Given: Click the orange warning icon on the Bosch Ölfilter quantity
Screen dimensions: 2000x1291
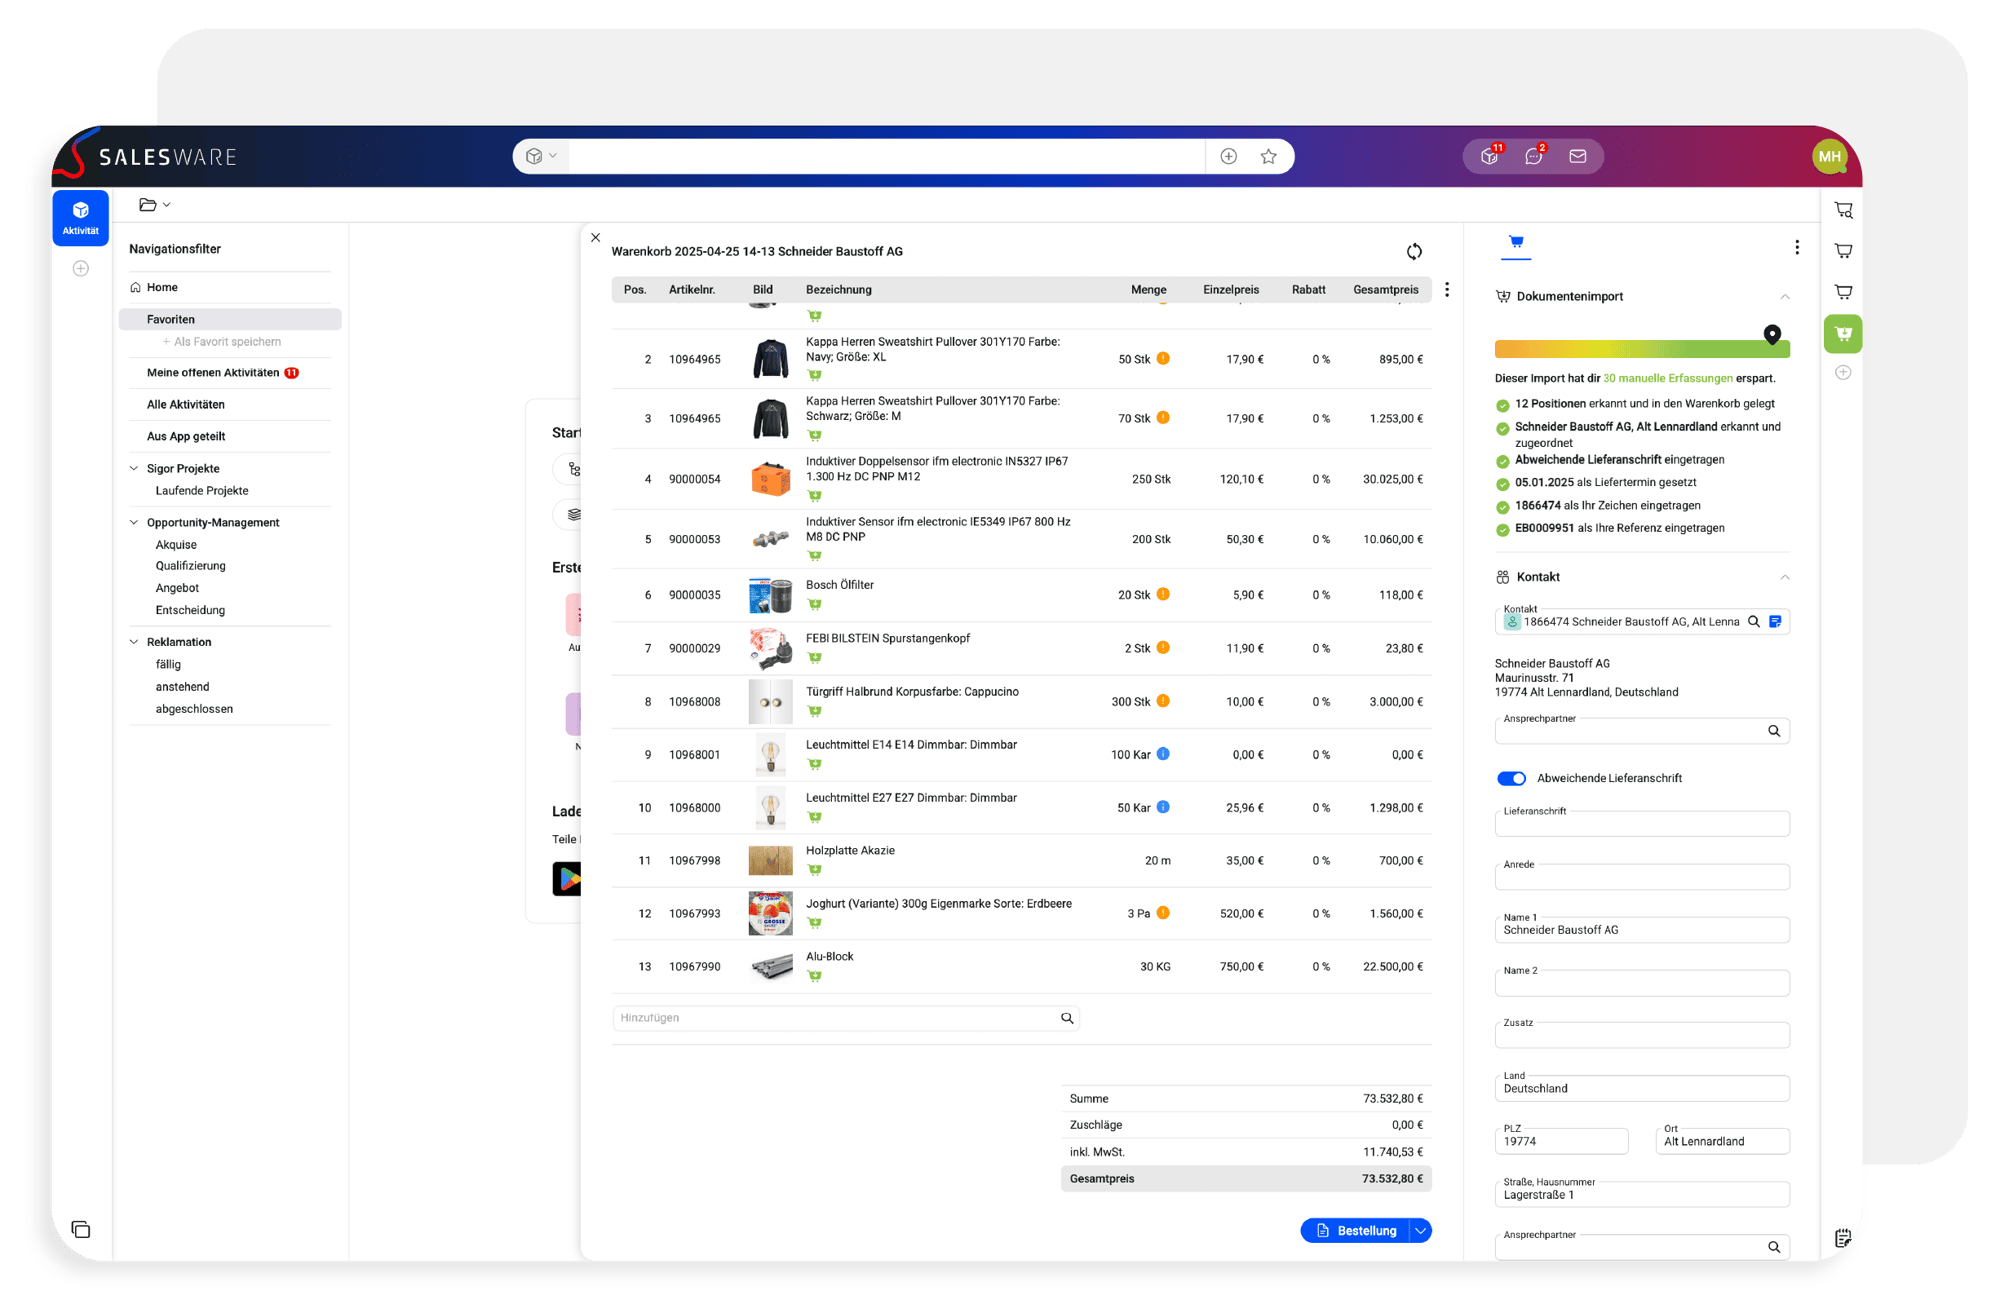Looking at the screenshot, I should click(1163, 594).
